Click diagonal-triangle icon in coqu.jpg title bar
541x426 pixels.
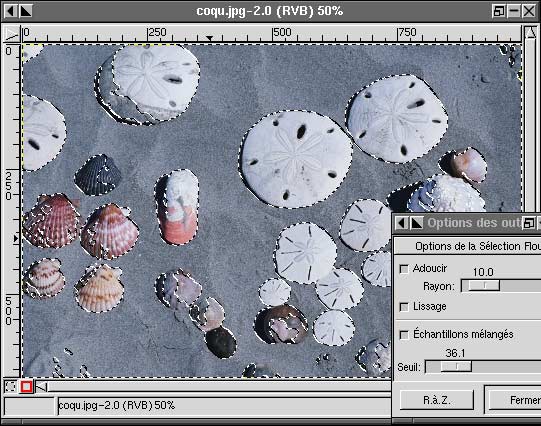click(26, 11)
